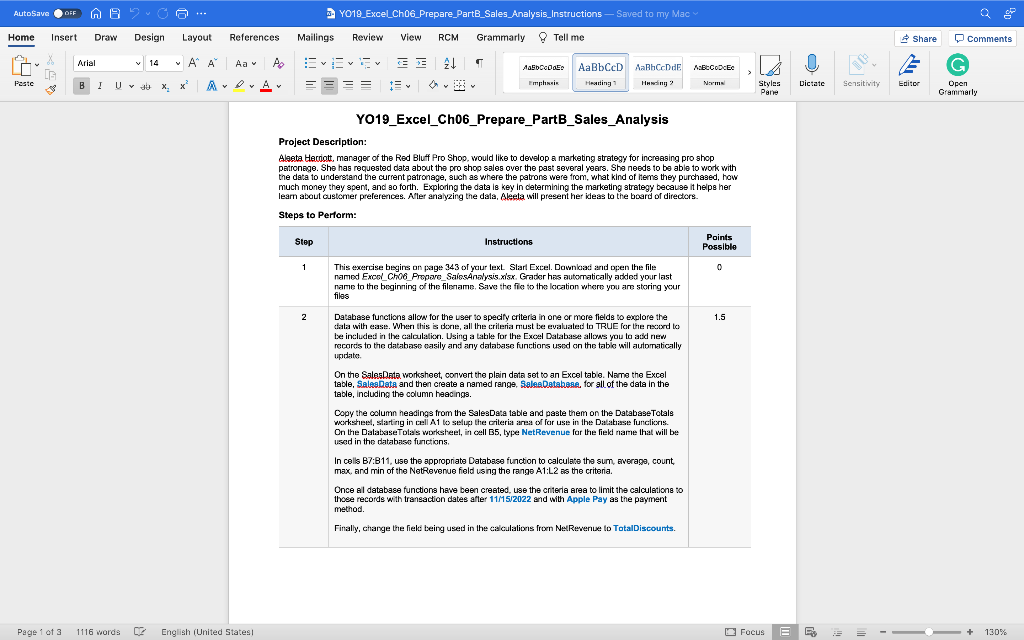Click the Tell me search field
The height and width of the screenshot is (640, 1024).
(x=562, y=38)
